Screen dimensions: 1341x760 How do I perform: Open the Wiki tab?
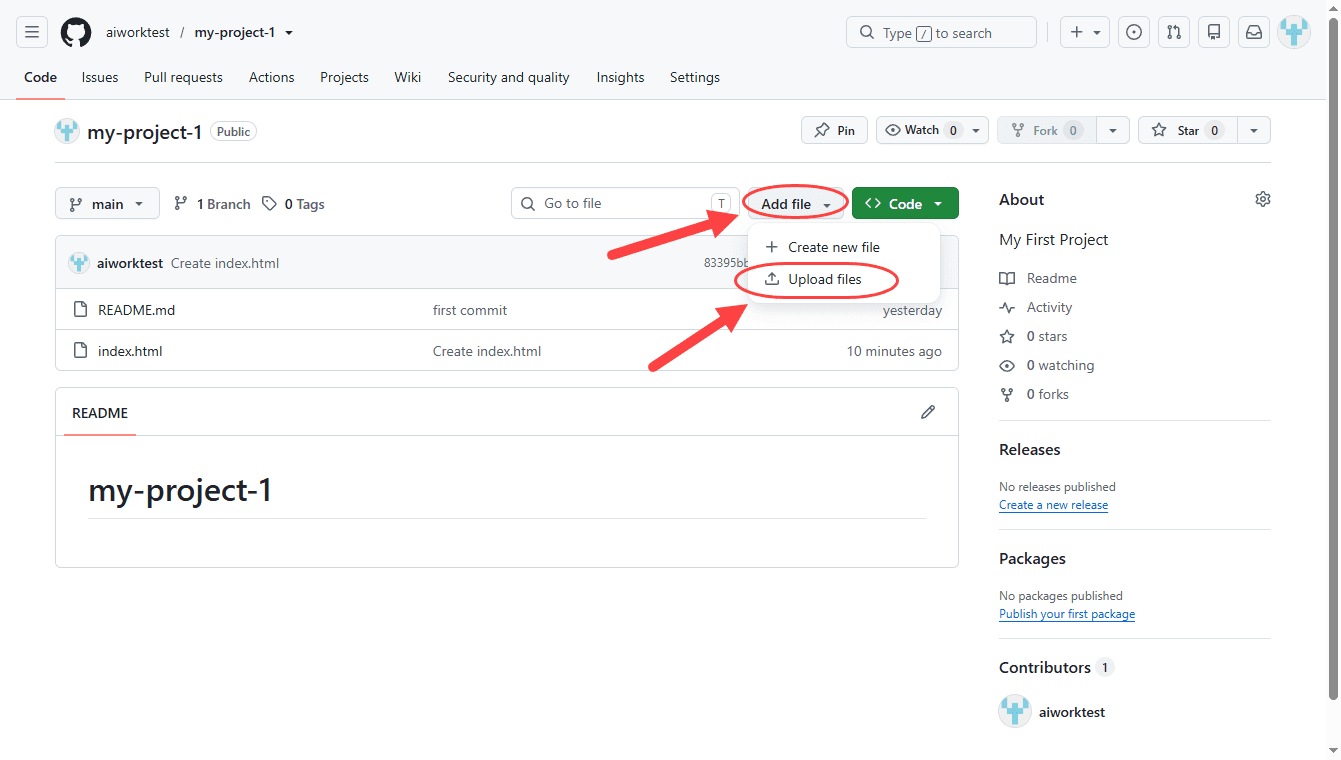(x=408, y=77)
